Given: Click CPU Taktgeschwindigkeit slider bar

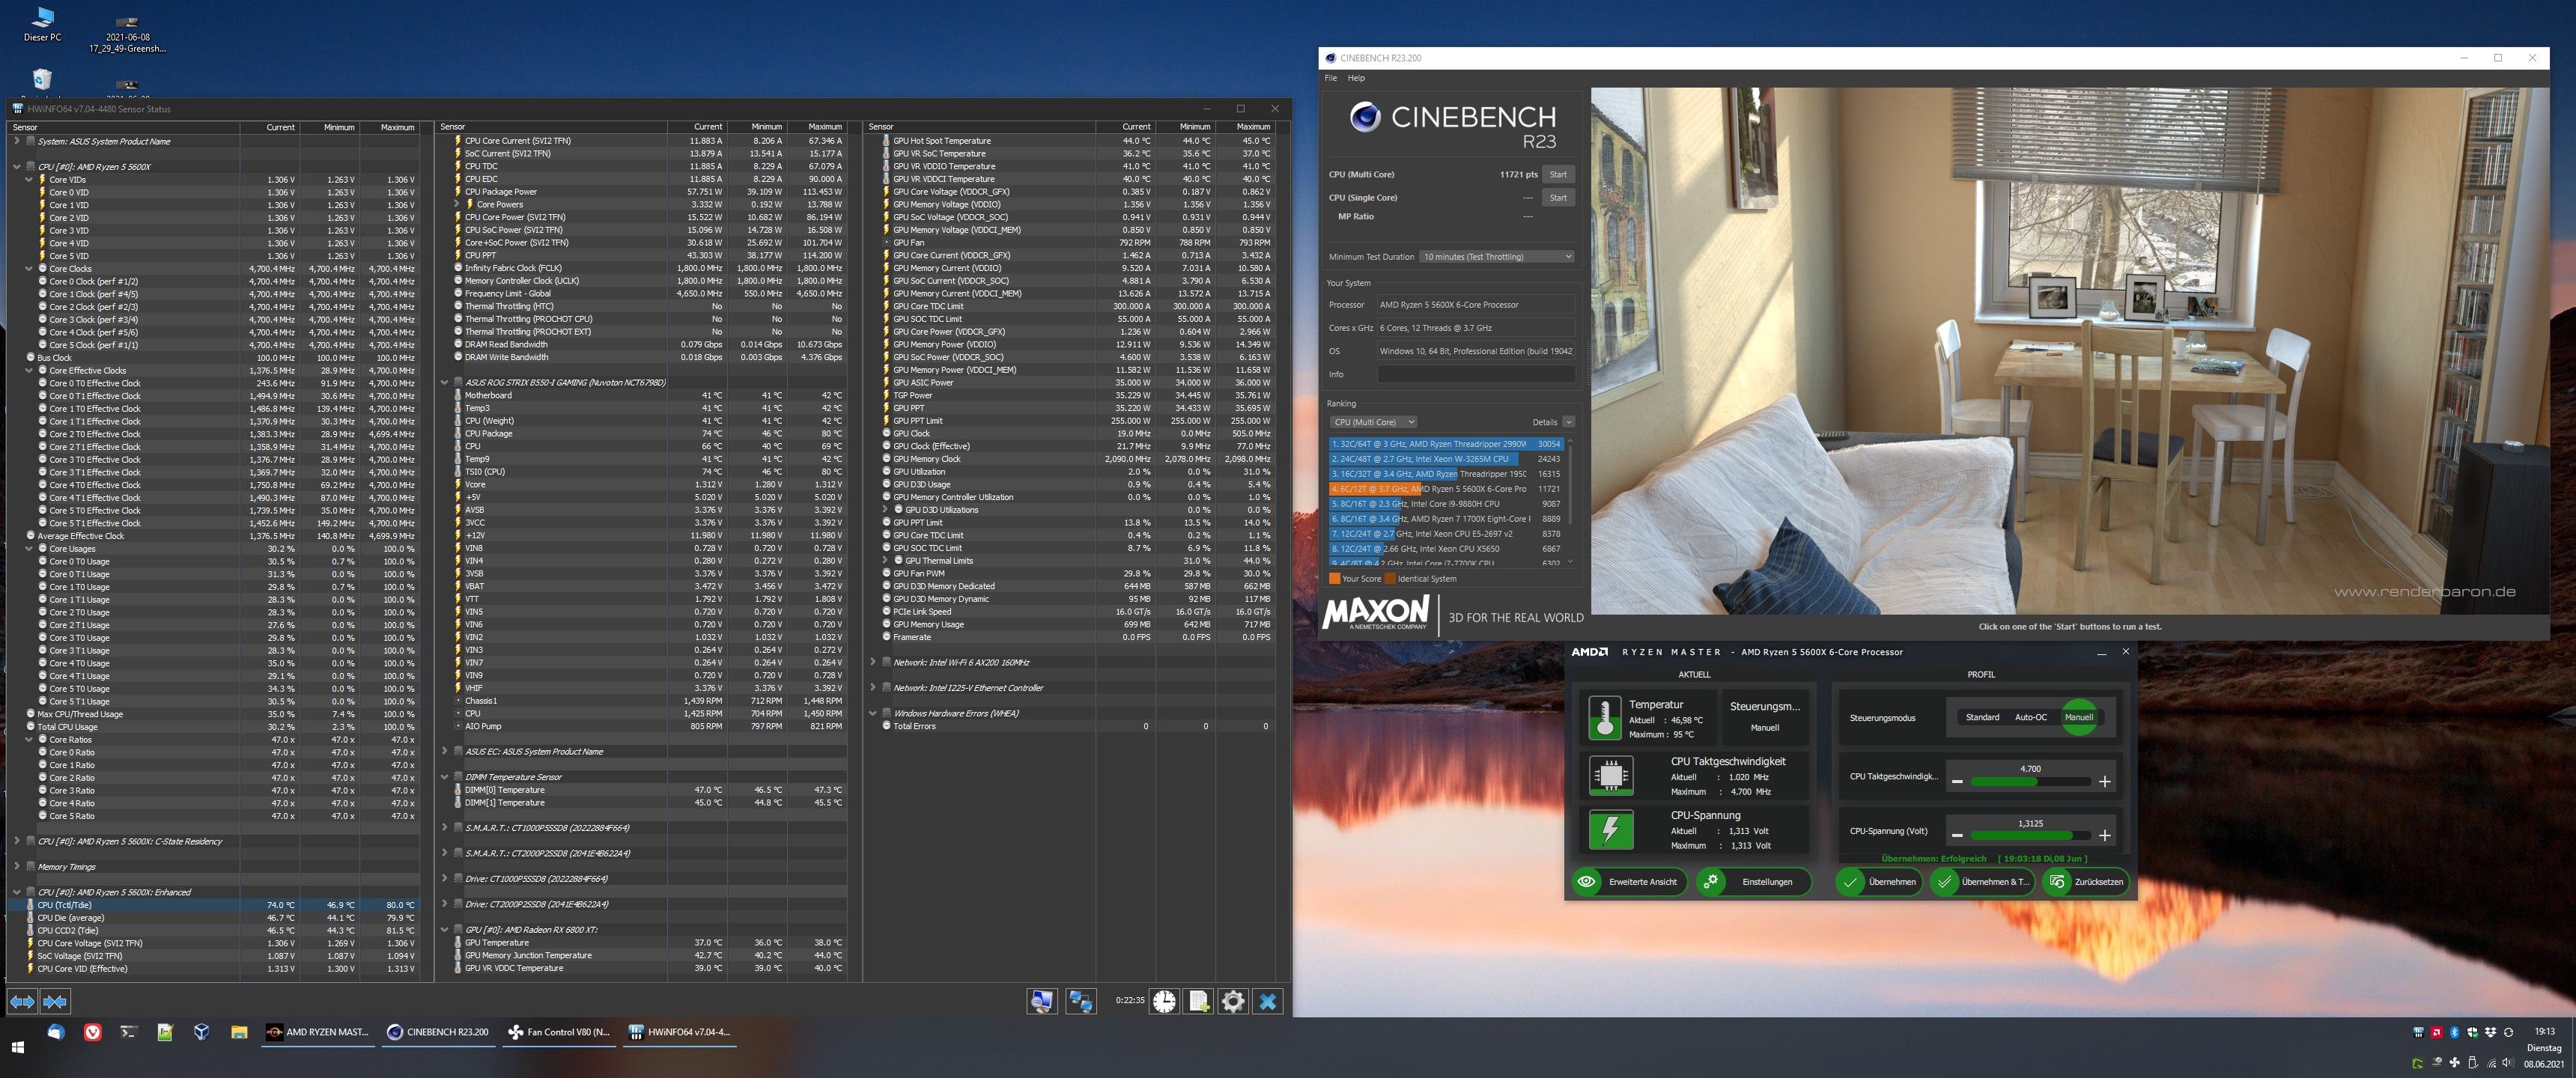Looking at the screenshot, I should [2030, 782].
